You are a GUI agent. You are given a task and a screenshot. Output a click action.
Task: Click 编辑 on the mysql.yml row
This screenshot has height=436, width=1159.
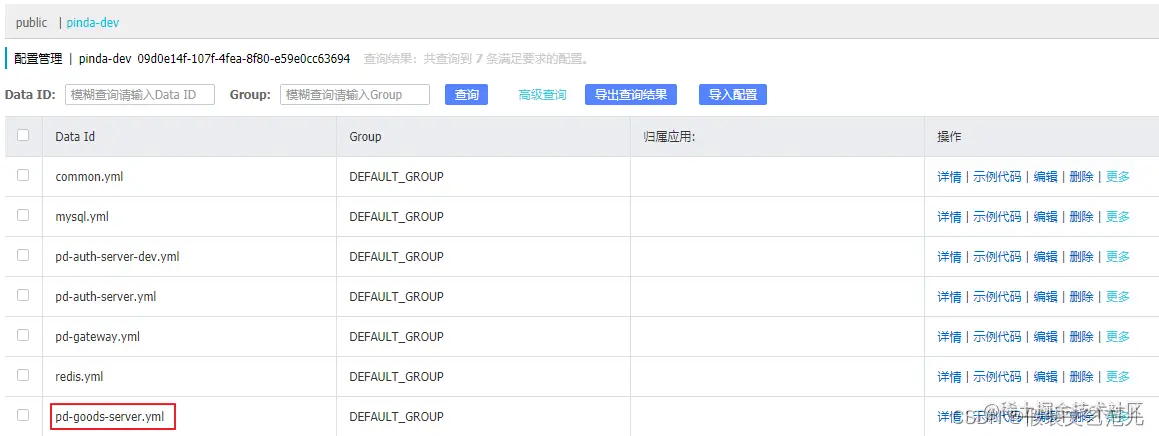(1045, 217)
